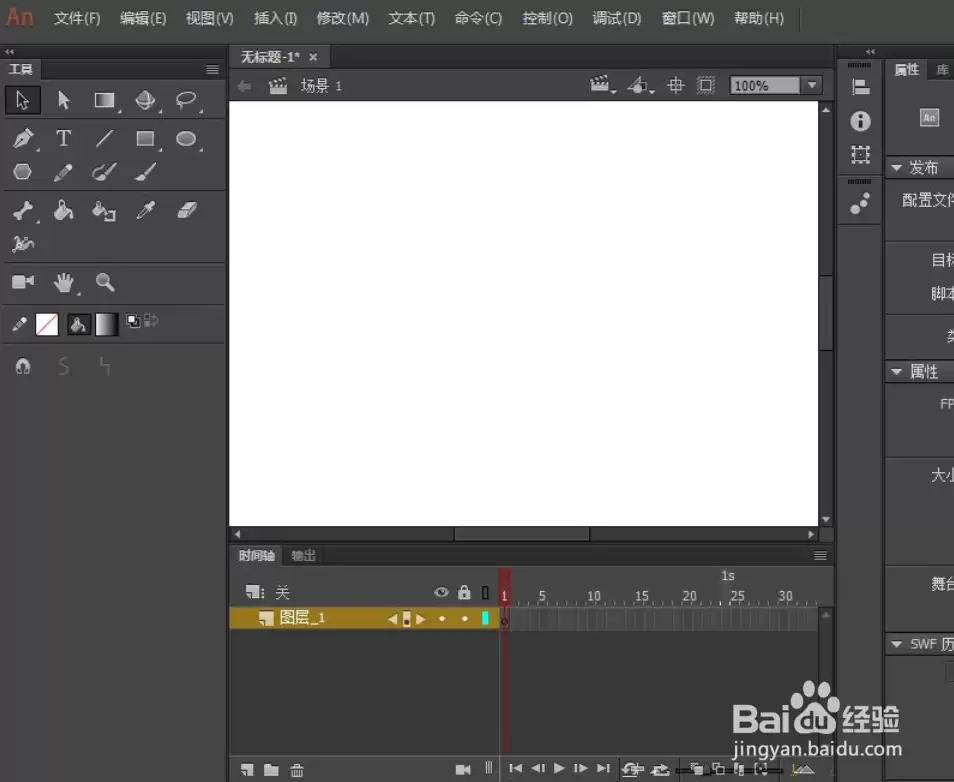Open the Info panel icon
954x782 pixels.
click(x=860, y=121)
